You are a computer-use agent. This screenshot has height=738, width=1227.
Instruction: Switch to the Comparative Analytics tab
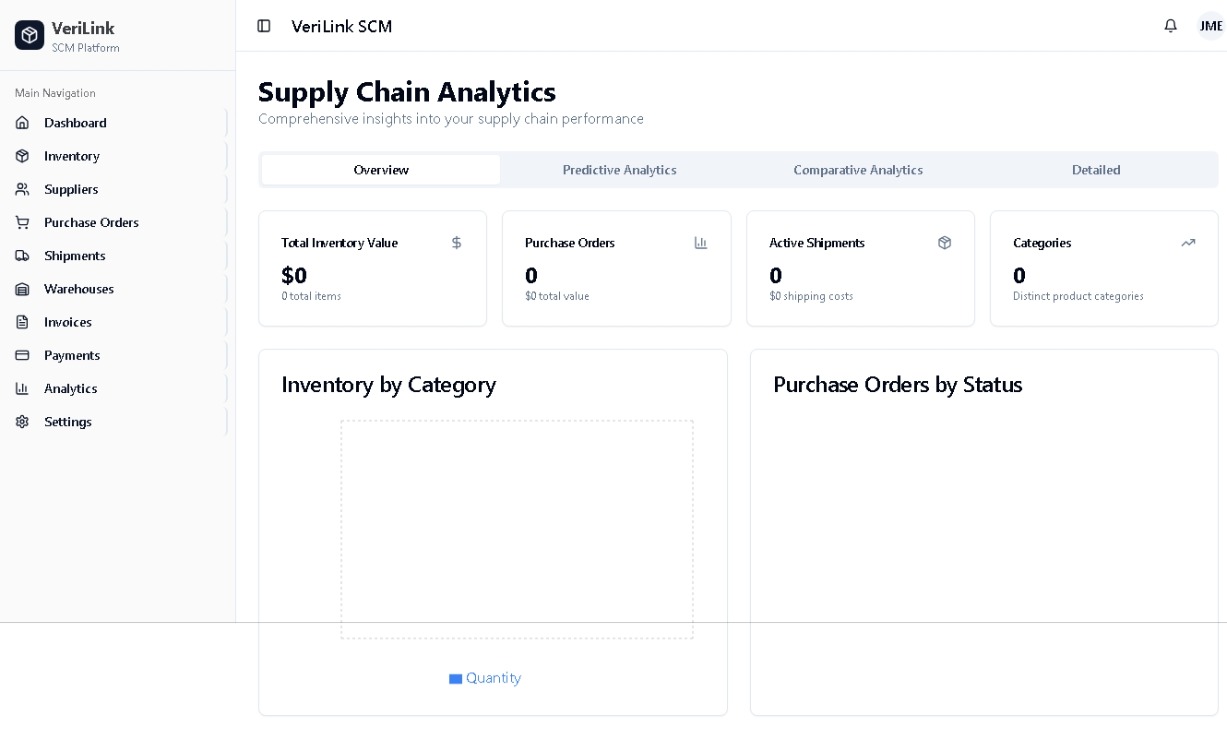tap(857, 170)
